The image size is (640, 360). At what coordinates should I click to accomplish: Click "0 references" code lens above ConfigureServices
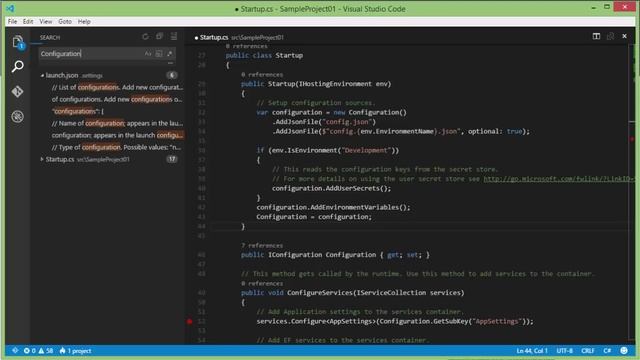(x=262, y=283)
